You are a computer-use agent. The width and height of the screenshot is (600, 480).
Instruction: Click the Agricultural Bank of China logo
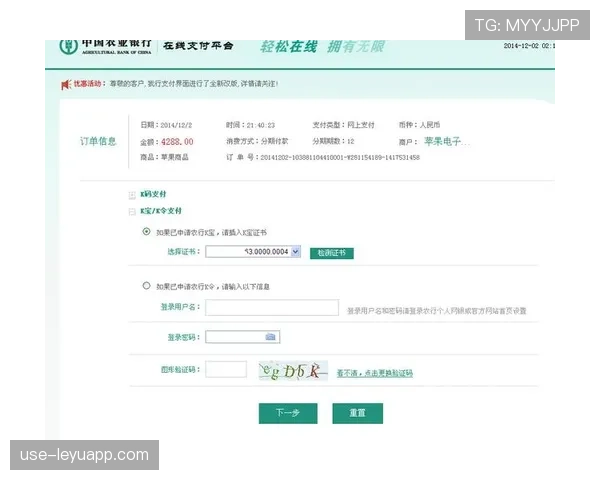pyautogui.click(x=105, y=47)
